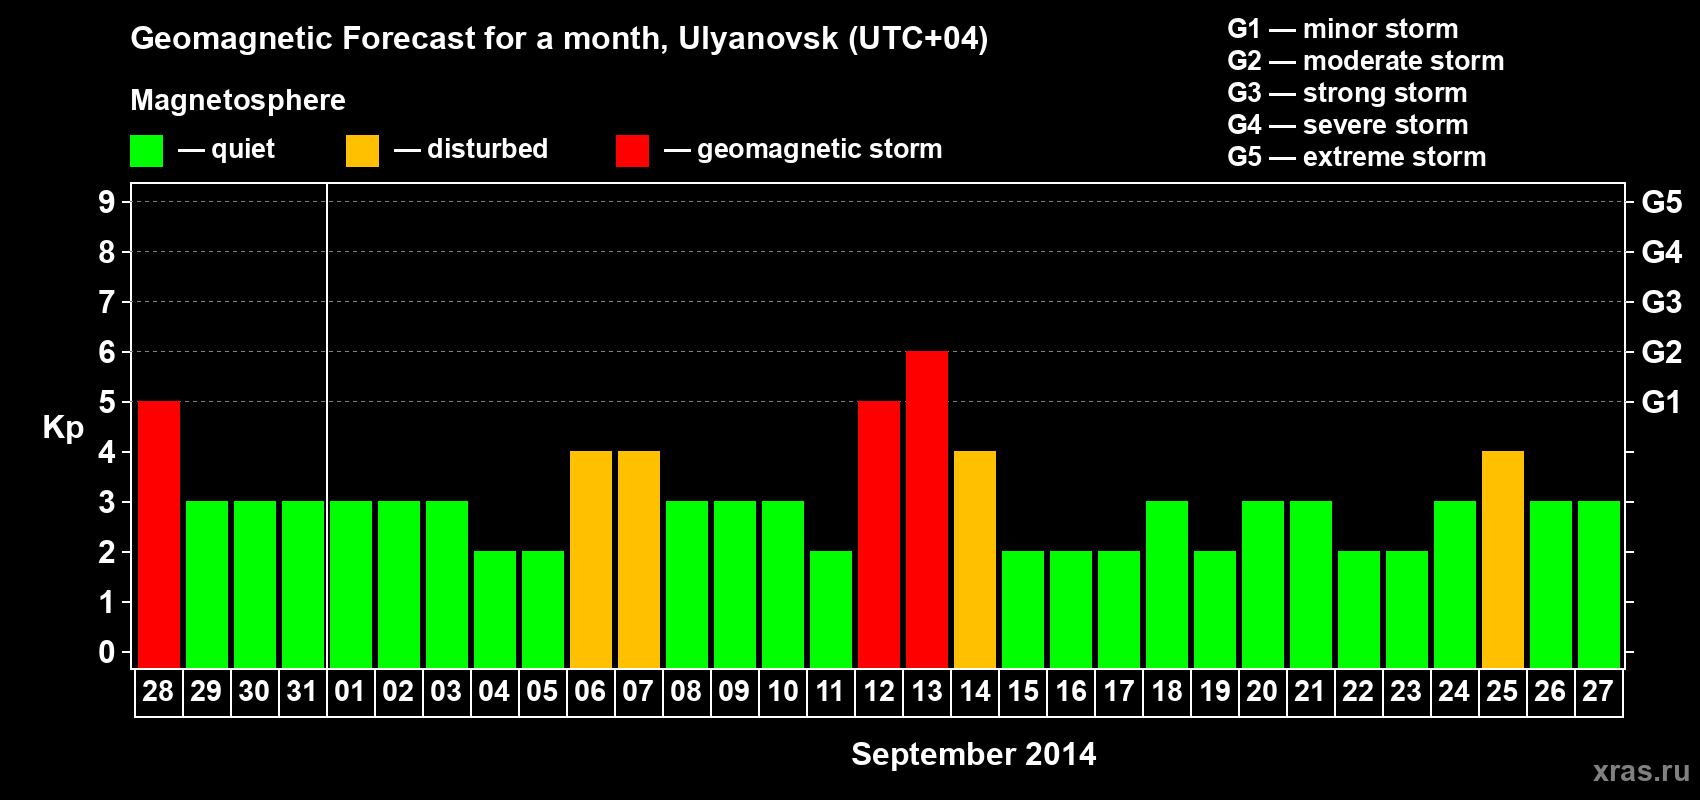Screen dimensions: 1700x800
Task: Click the 'G3 — strong storm' legend line
Action: point(1347,93)
